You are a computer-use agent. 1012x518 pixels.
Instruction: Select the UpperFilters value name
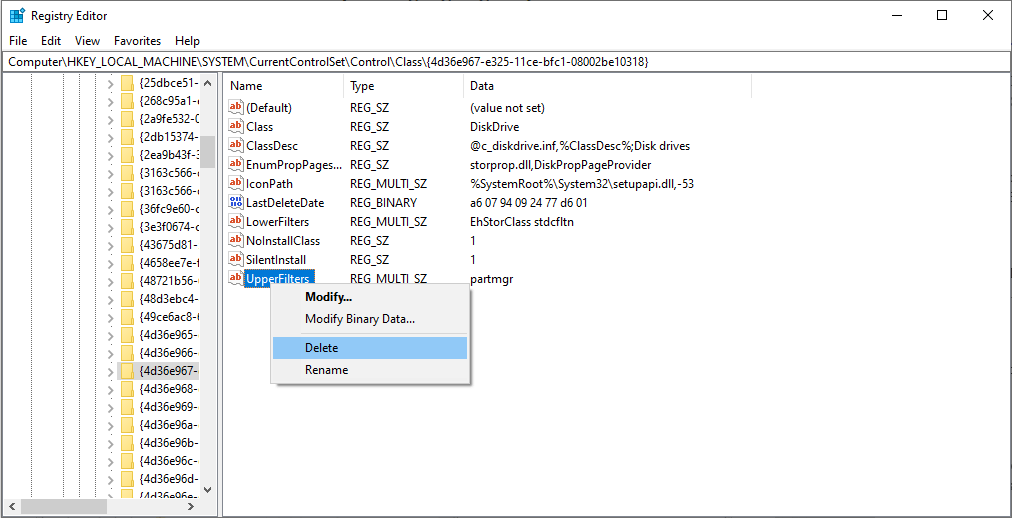click(279, 279)
